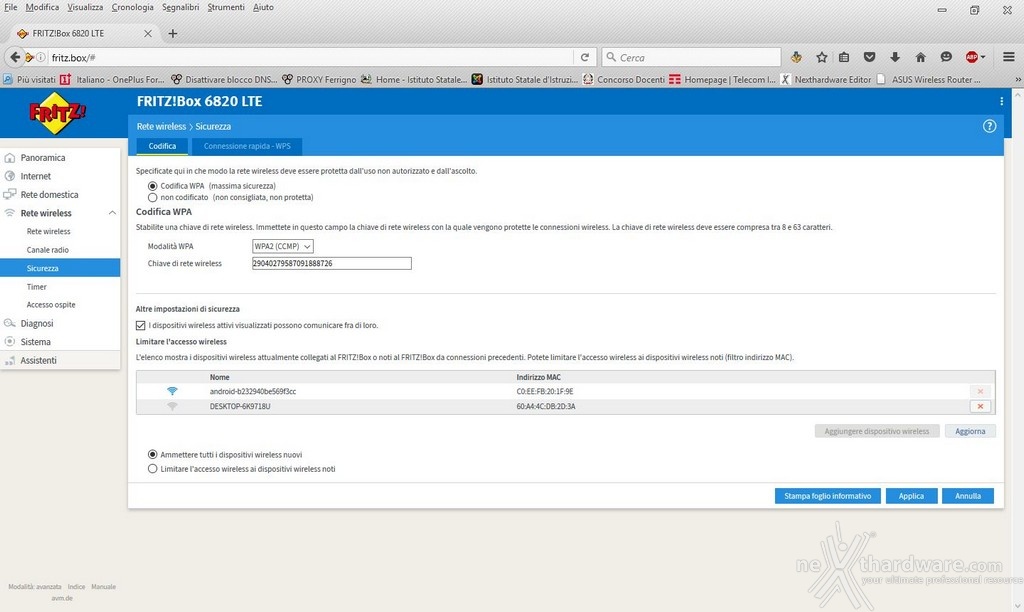Open Modalità WPA dropdown
Image resolution: width=1024 pixels, height=612 pixels.
pyautogui.click(x=283, y=246)
